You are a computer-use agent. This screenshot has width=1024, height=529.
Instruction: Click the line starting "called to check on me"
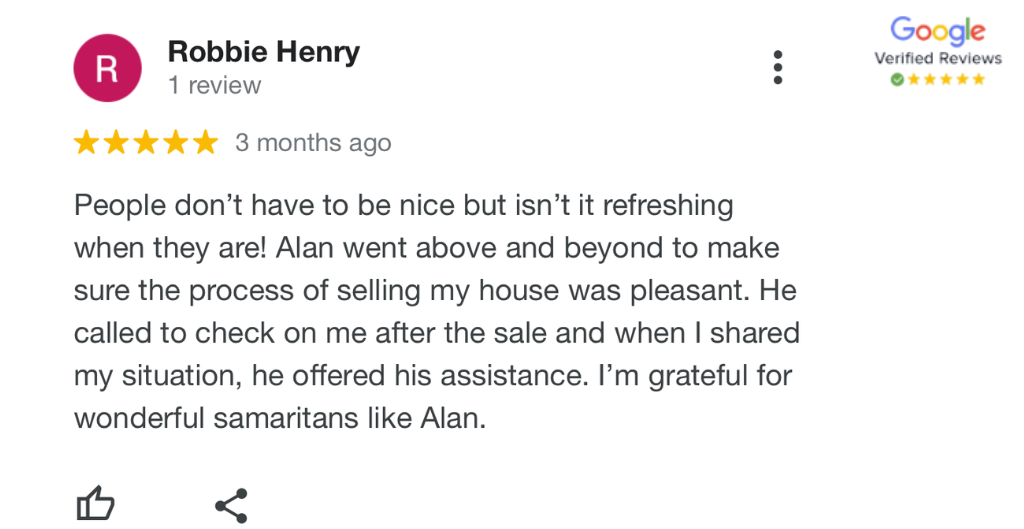pos(437,333)
